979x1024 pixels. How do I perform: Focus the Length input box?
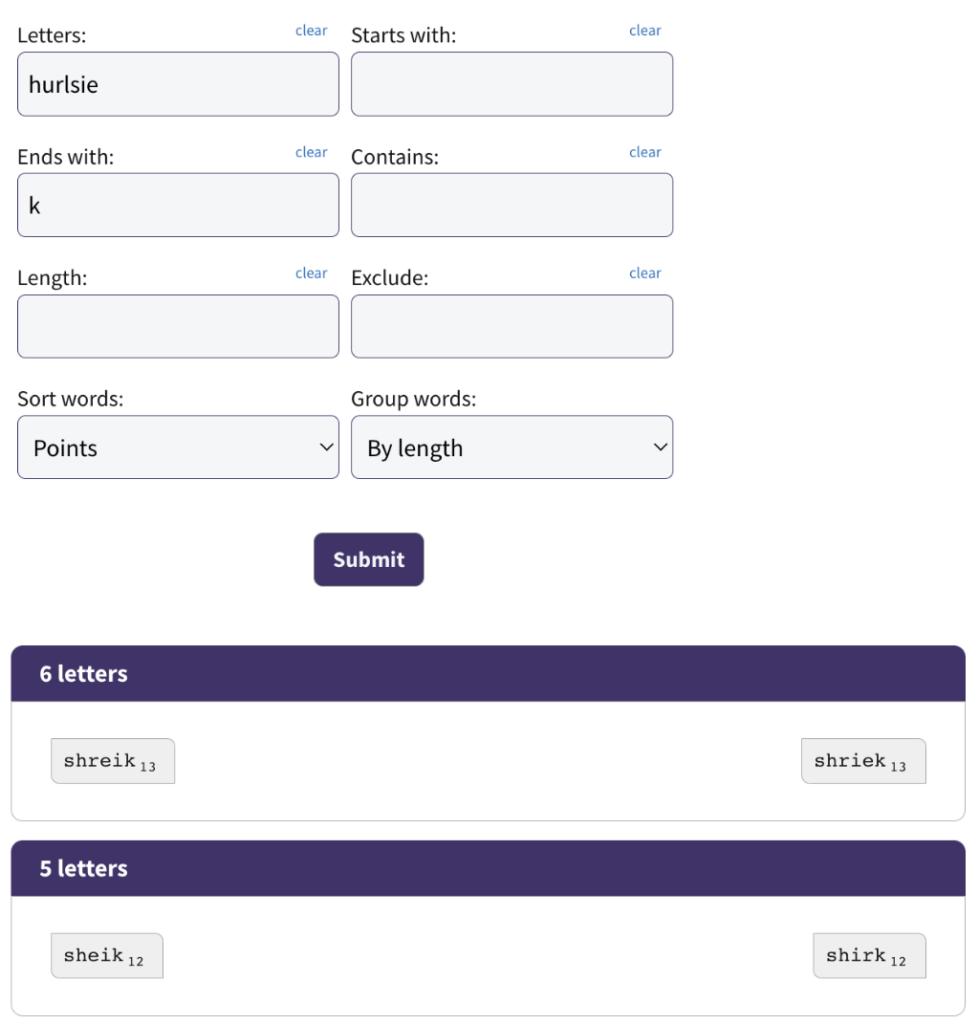pos(178,327)
